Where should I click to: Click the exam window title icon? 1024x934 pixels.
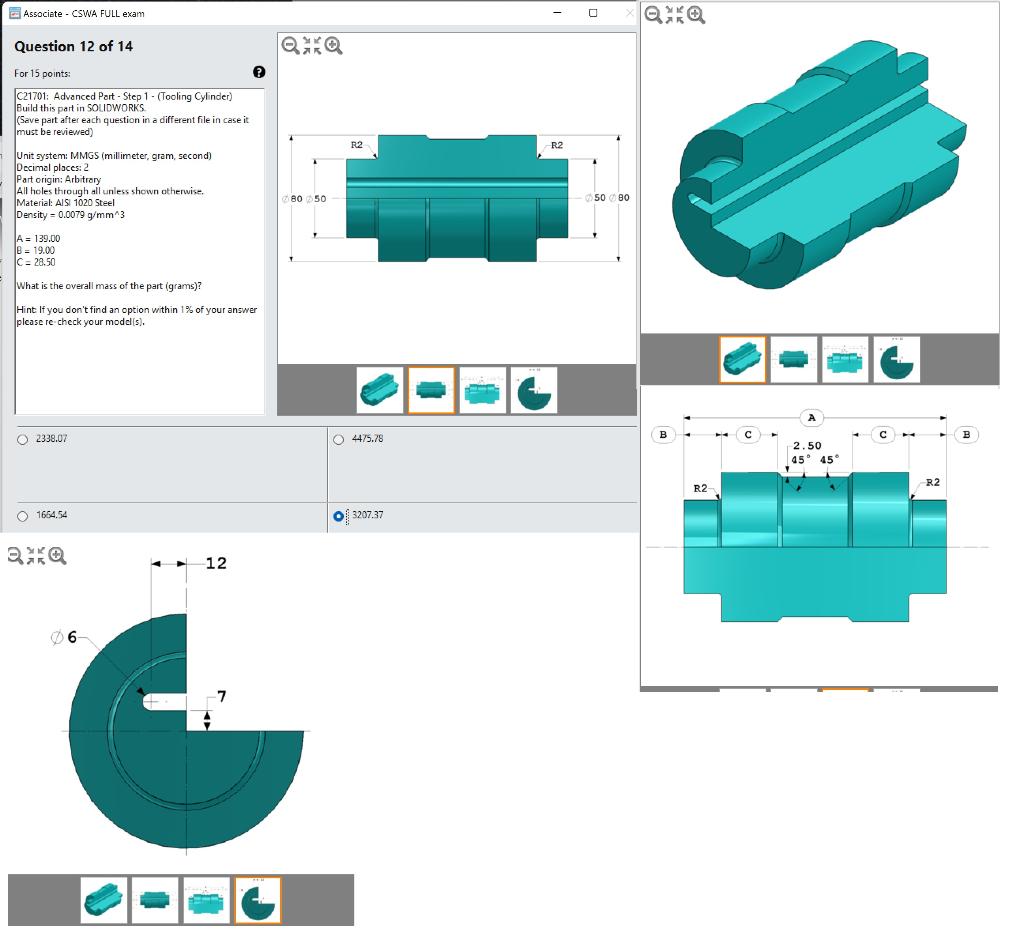14,13
